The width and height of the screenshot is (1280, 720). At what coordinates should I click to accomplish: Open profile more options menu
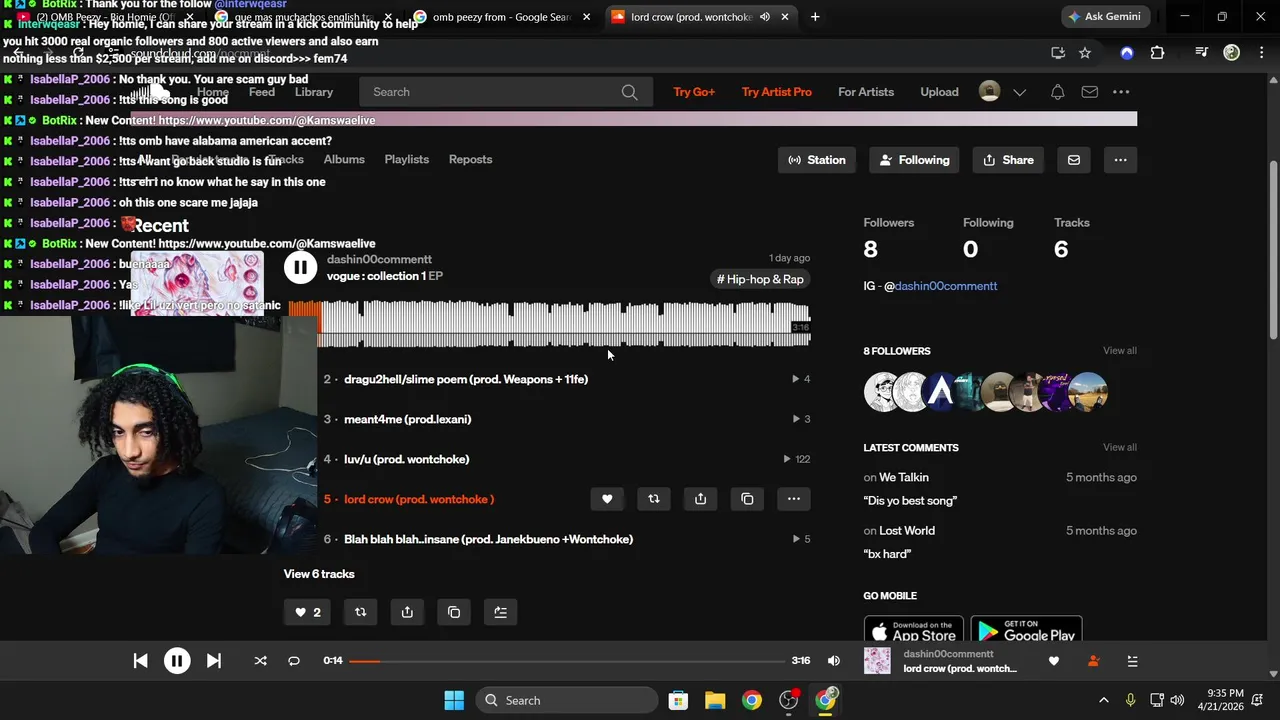point(1120,160)
